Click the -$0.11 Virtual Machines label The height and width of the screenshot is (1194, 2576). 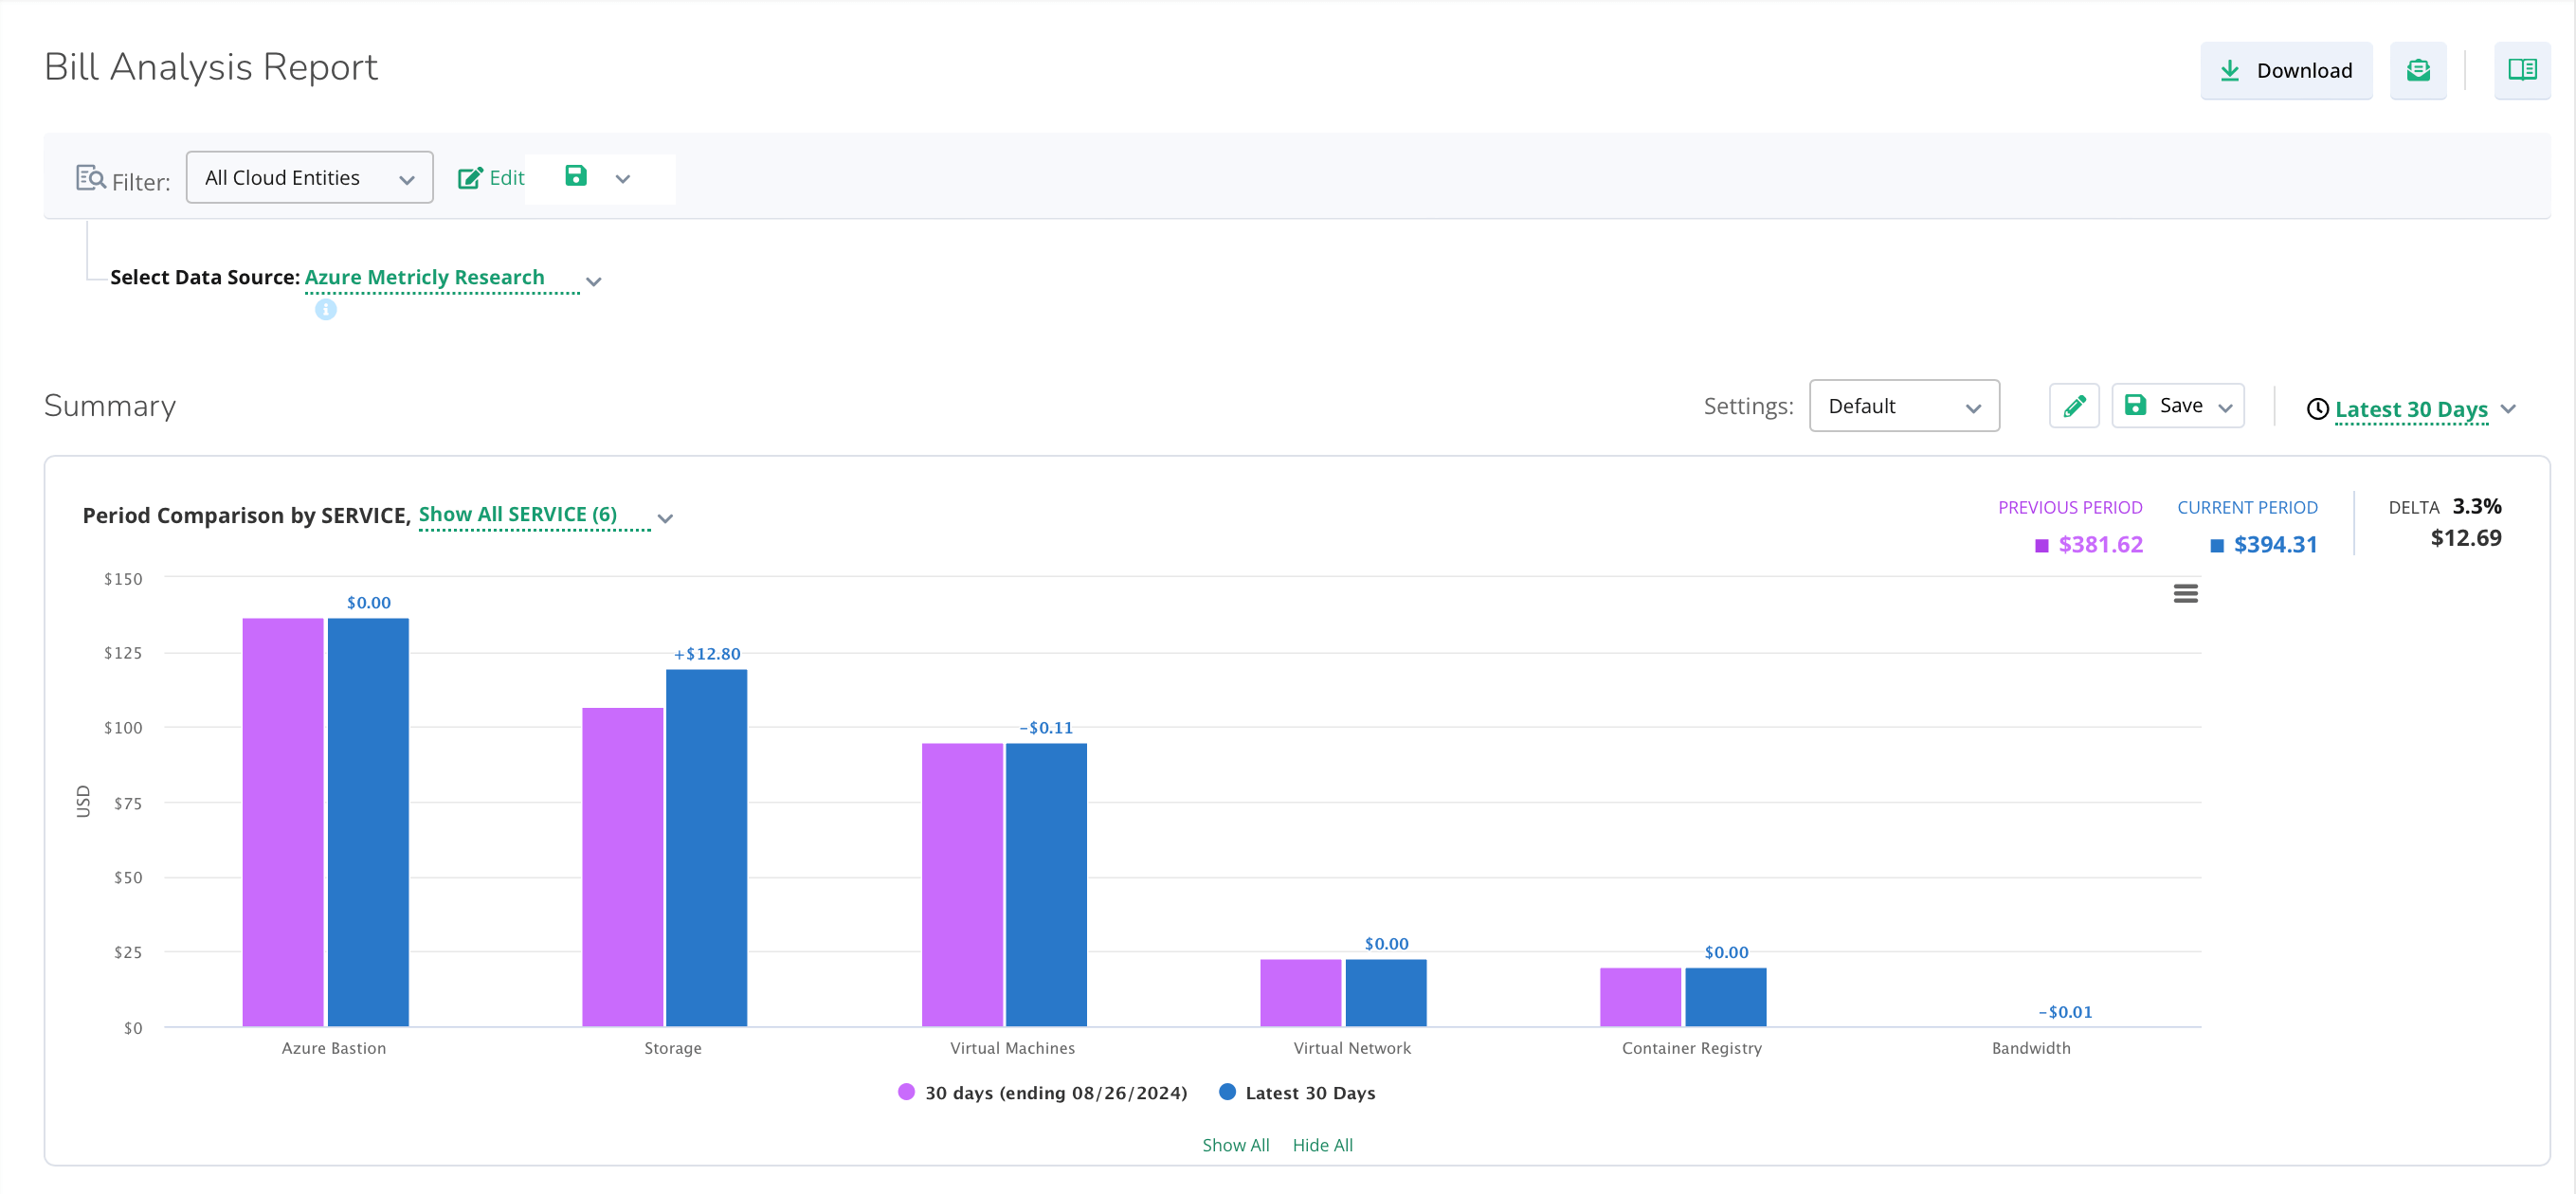1046,728
